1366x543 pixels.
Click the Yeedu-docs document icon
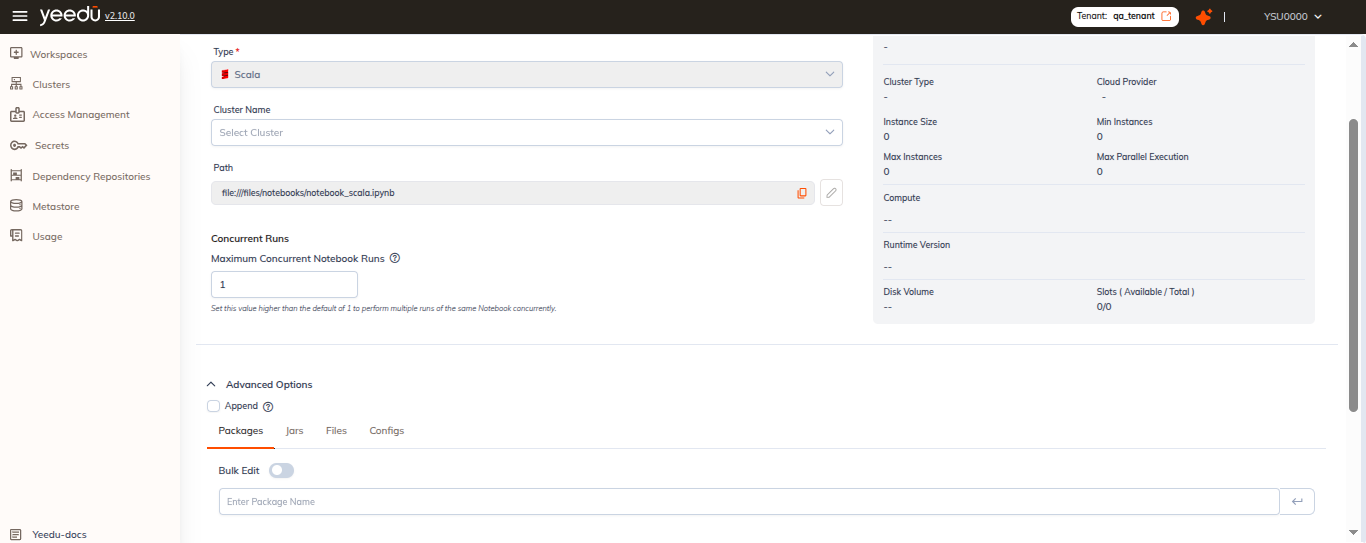[16, 534]
